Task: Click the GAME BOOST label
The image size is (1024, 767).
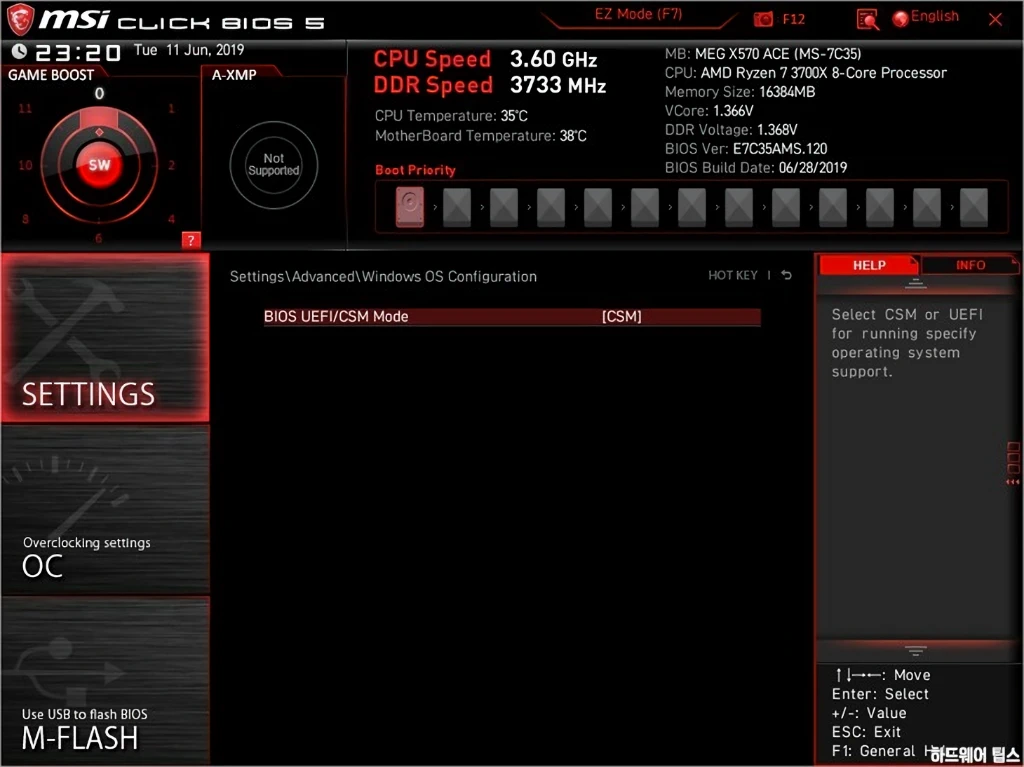Action: 51,75
